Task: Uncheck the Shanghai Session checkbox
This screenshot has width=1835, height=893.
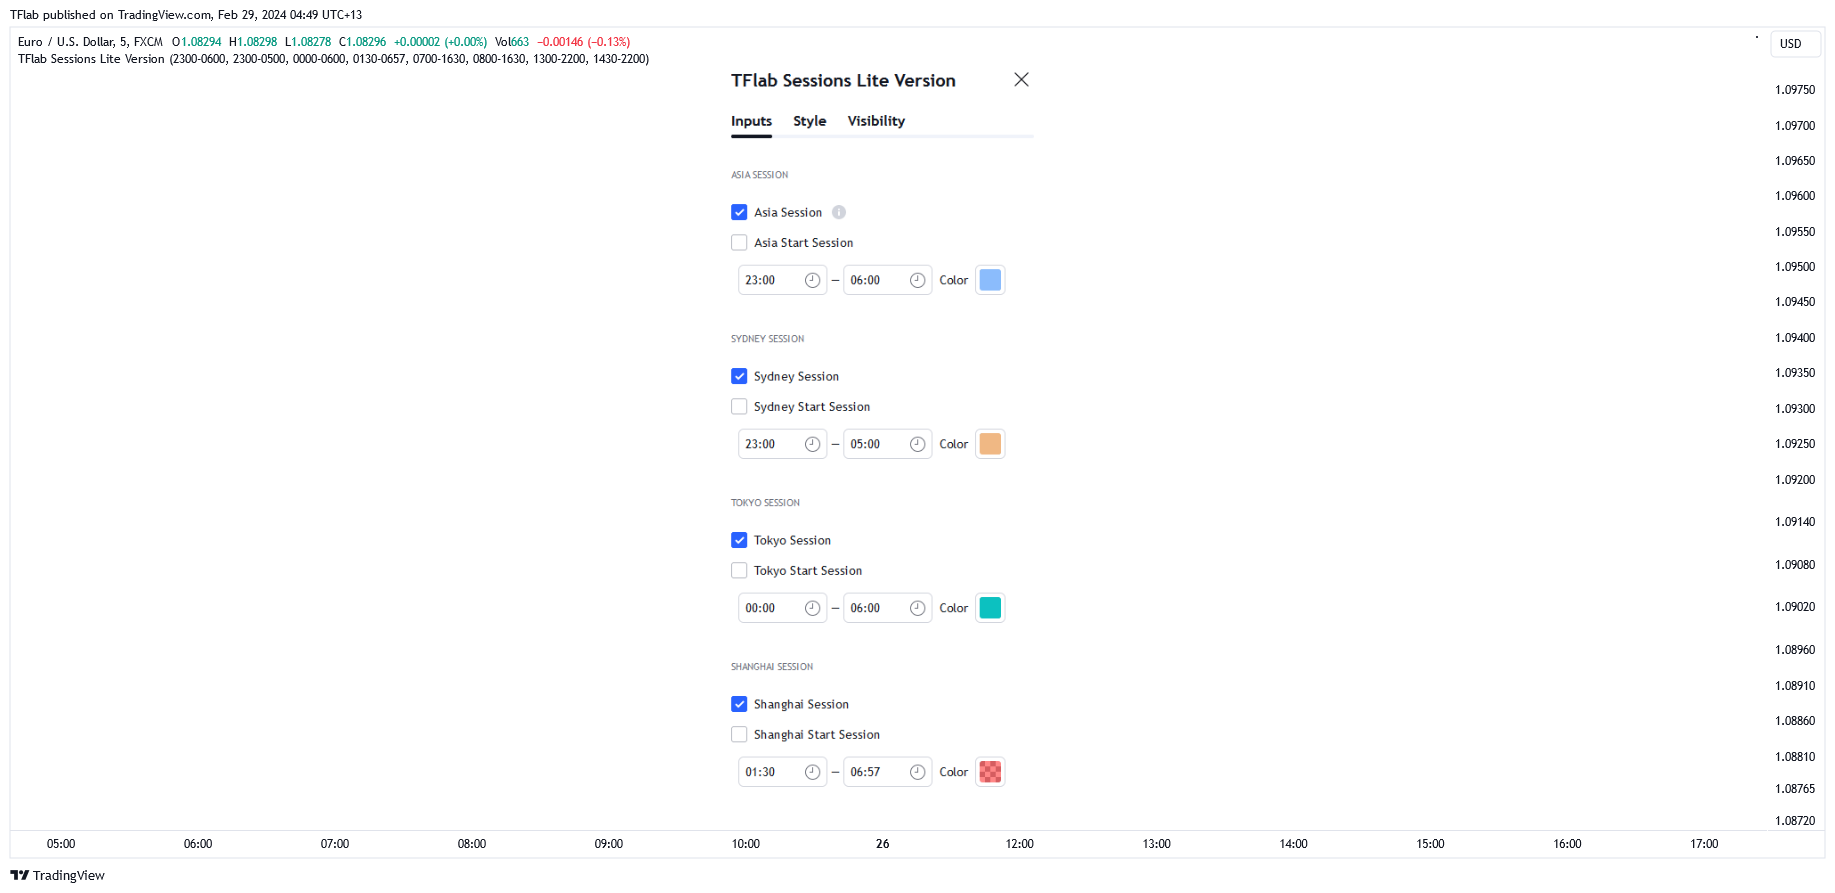Action: [x=739, y=704]
